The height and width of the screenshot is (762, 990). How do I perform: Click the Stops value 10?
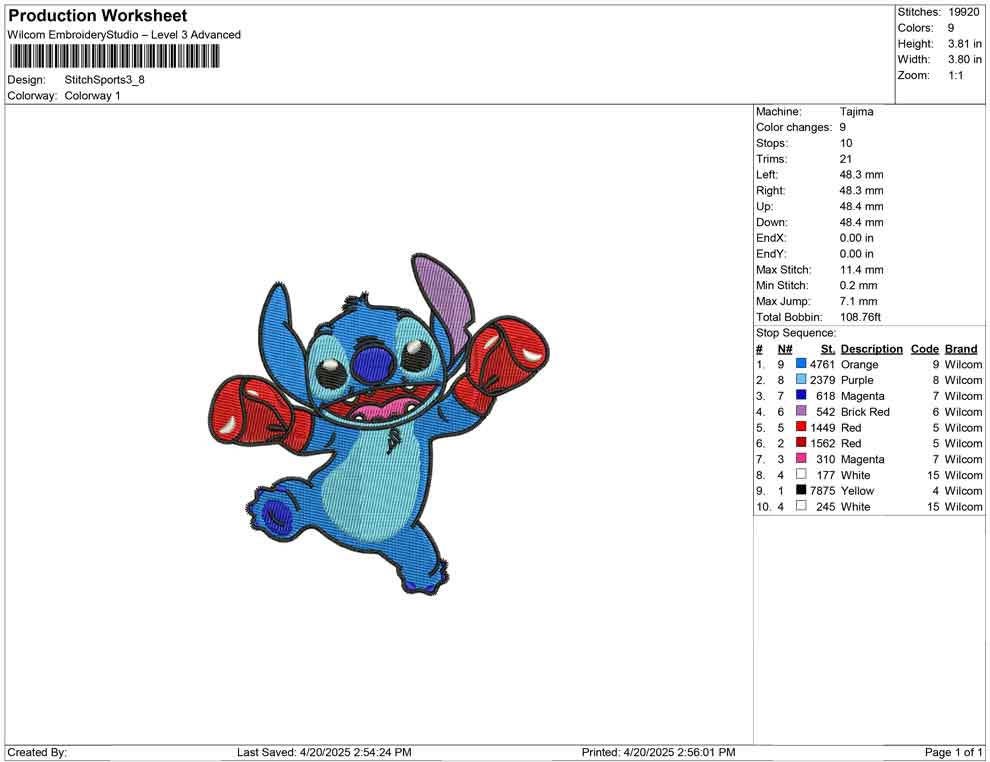(x=845, y=143)
